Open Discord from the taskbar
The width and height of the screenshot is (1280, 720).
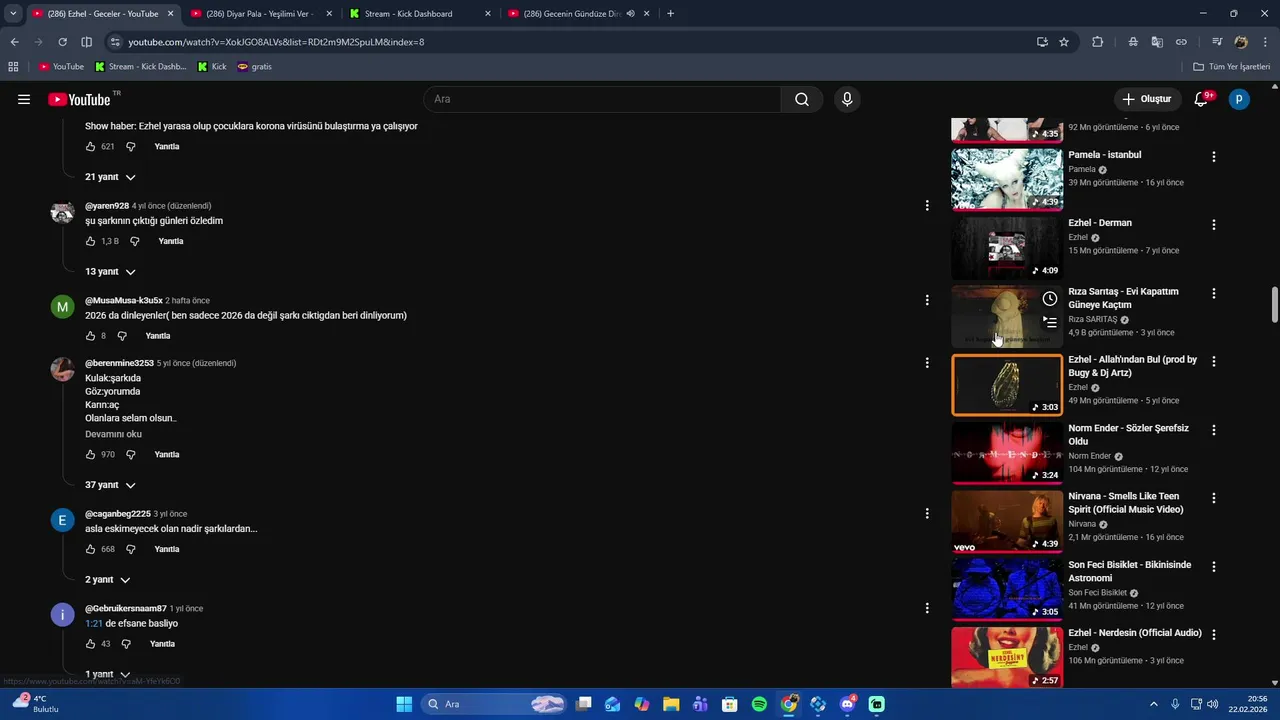coord(848,704)
